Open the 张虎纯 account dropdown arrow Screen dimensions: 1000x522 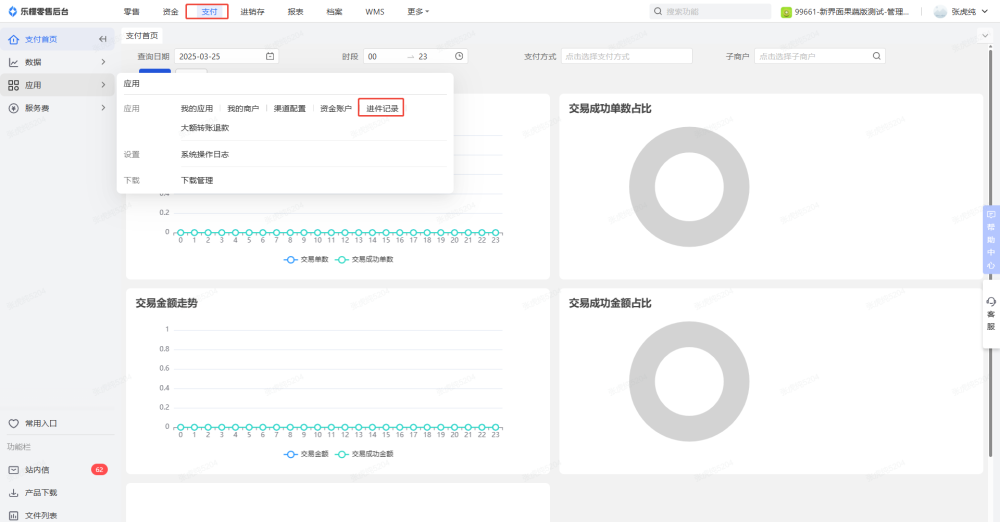pyautogui.click(x=985, y=11)
